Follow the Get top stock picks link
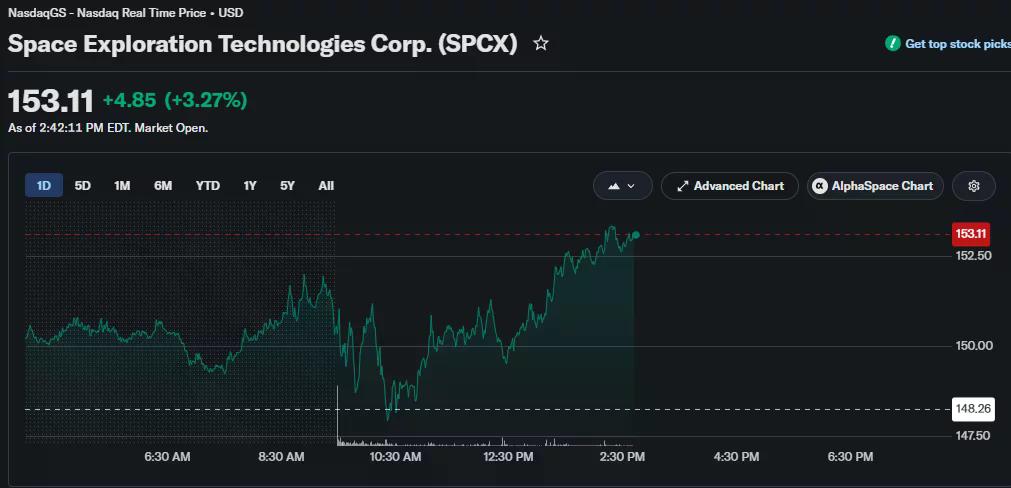The width and height of the screenshot is (1011, 488). (957, 44)
